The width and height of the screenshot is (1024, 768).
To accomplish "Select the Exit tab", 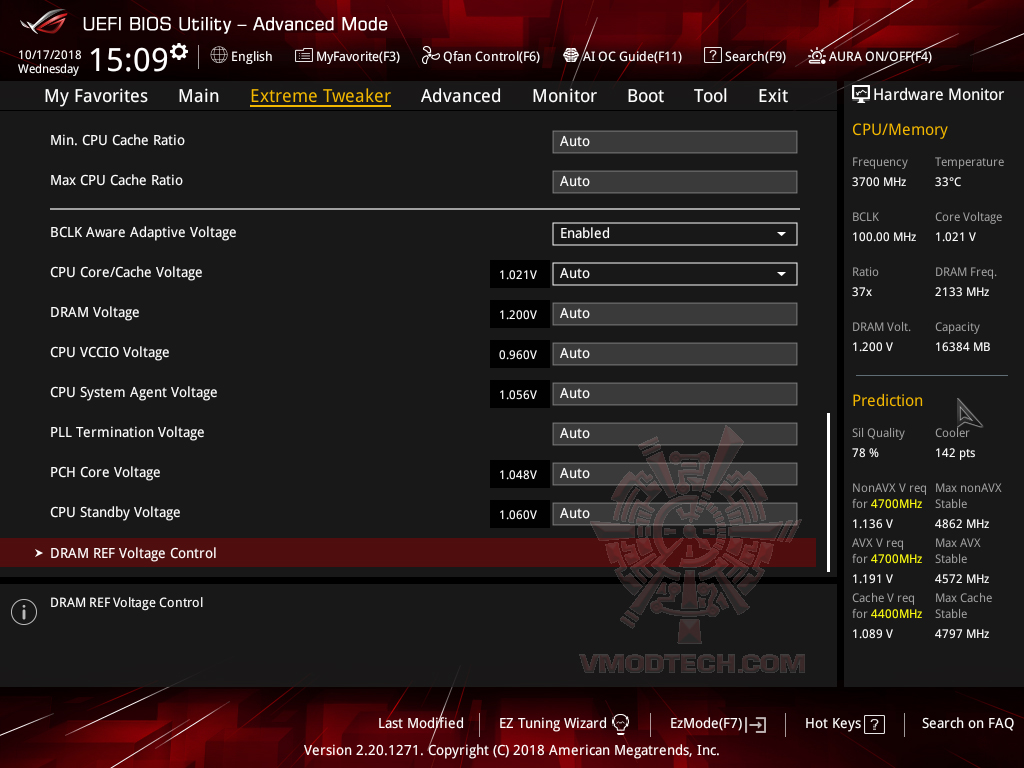I will tap(773, 96).
